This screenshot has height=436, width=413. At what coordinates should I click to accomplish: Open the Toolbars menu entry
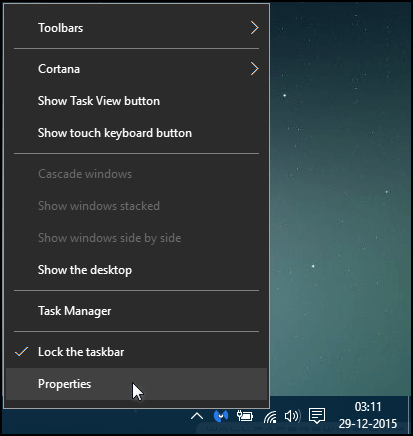[x=136, y=28]
